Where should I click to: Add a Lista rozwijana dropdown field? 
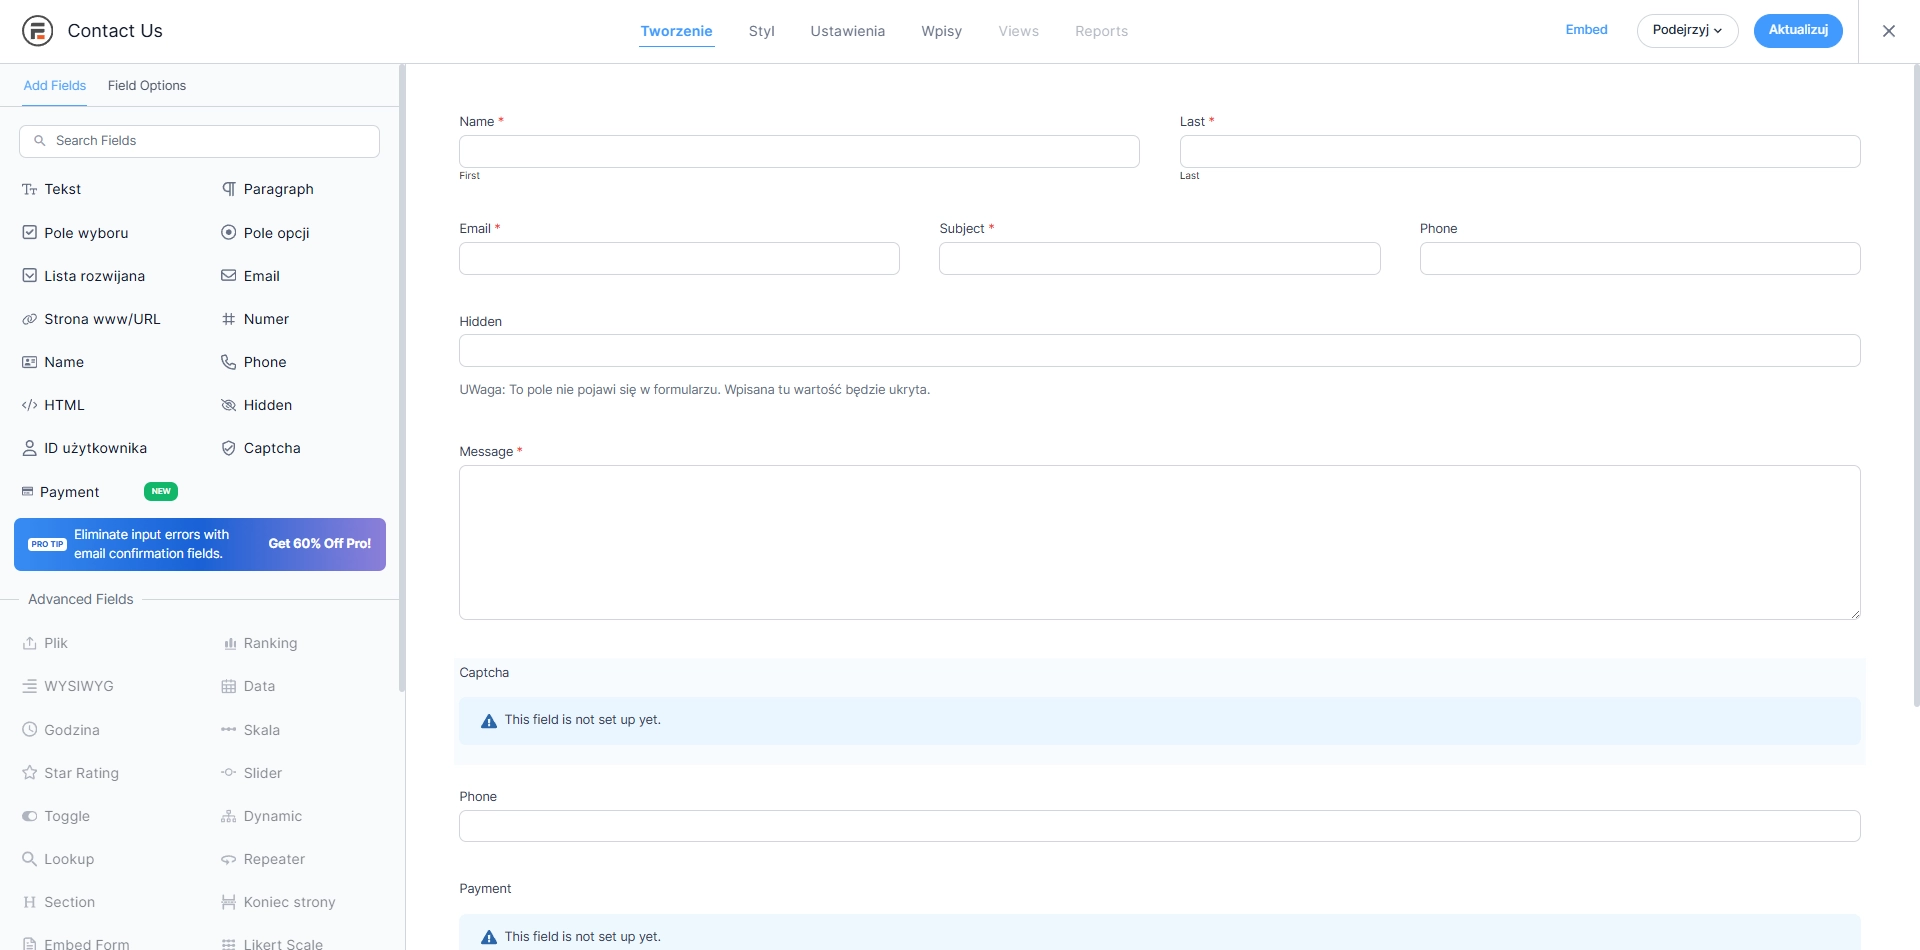click(x=84, y=276)
